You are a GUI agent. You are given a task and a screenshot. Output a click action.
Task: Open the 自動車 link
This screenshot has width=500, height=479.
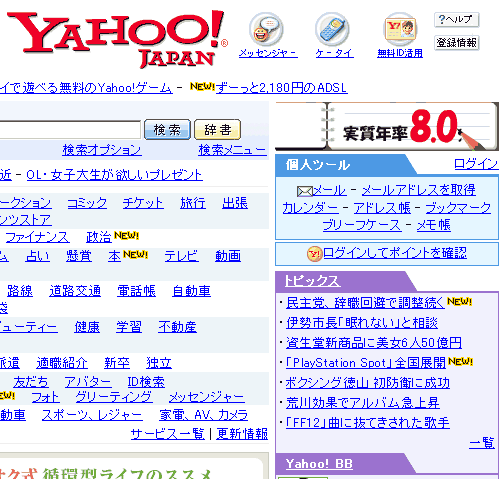[192, 291]
